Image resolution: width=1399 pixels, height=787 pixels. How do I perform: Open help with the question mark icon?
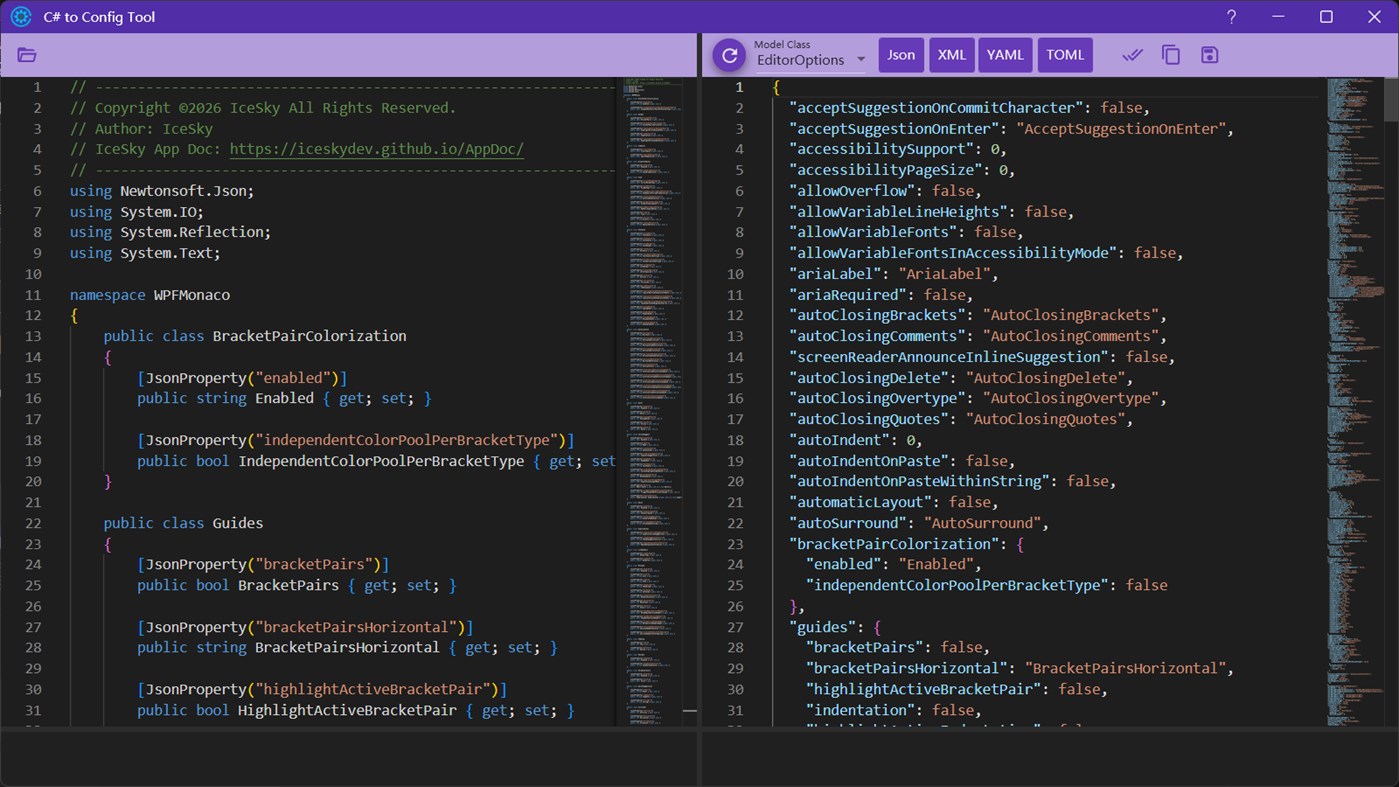(x=1231, y=17)
